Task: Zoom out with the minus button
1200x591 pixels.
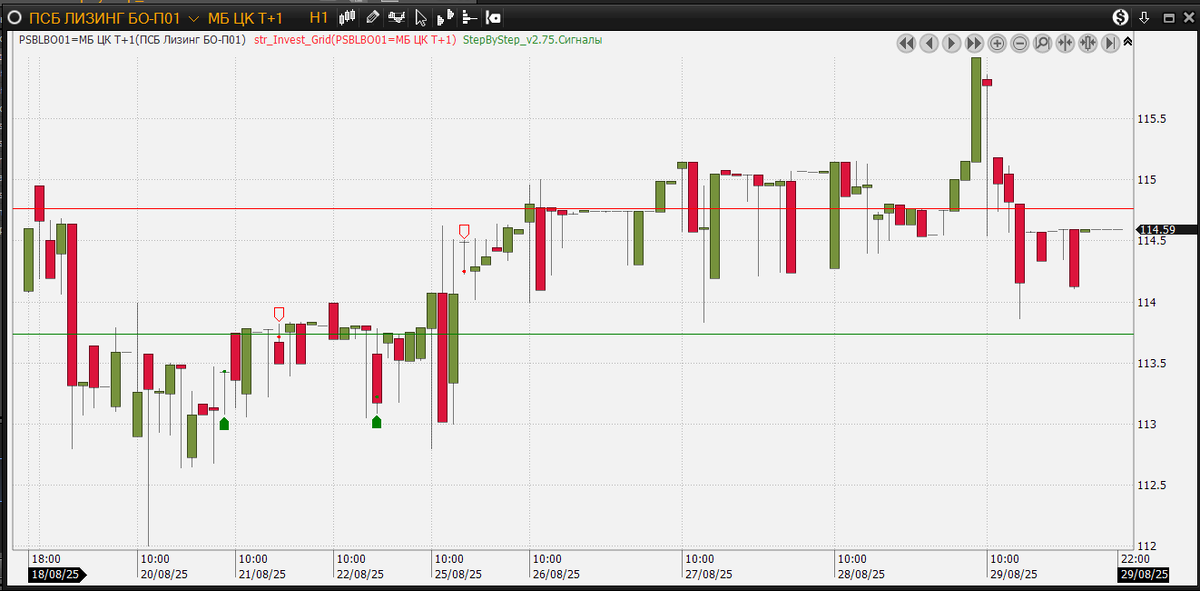Action: coord(1020,43)
